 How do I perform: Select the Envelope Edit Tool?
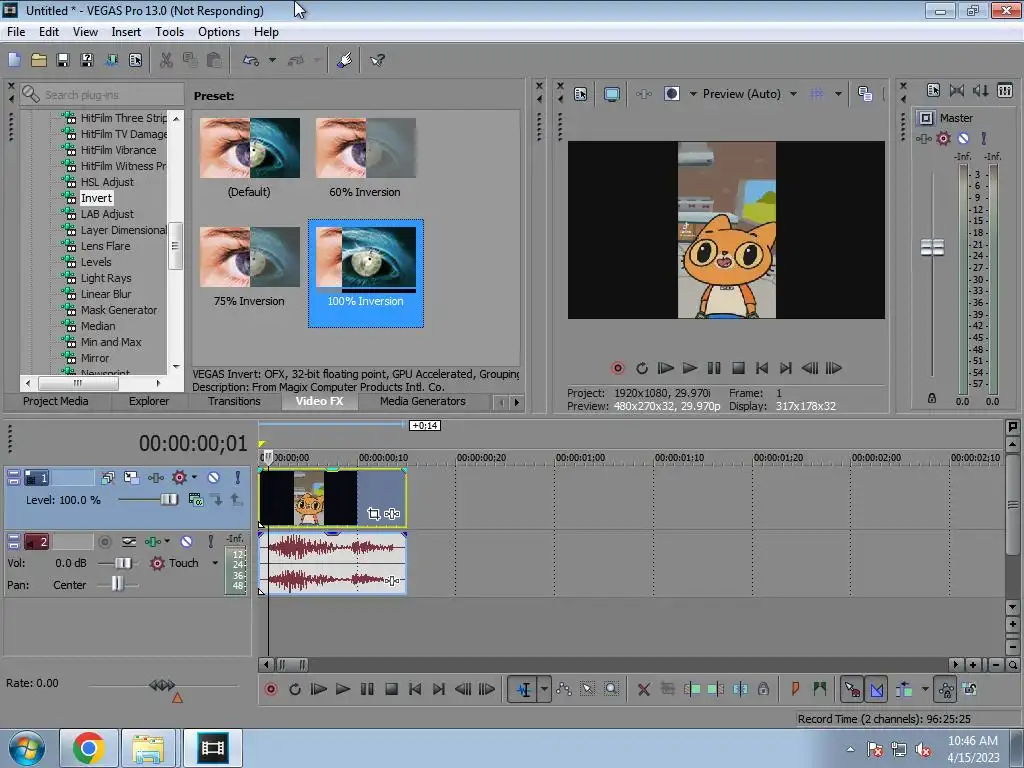point(564,689)
